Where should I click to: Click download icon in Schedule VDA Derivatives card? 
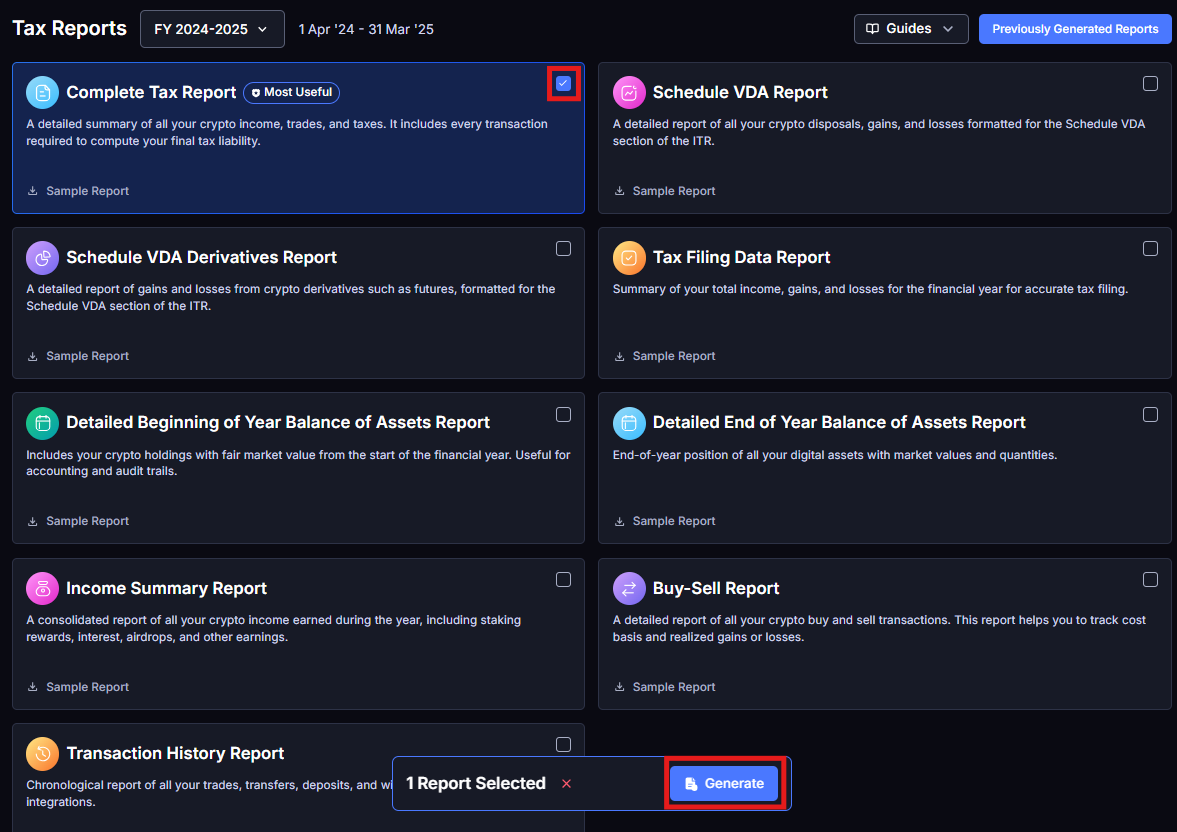click(x=32, y=356)
